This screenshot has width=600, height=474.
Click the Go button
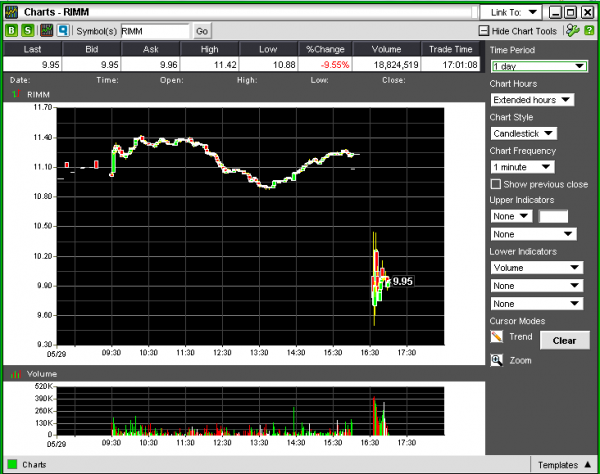(x=202, y=31)
